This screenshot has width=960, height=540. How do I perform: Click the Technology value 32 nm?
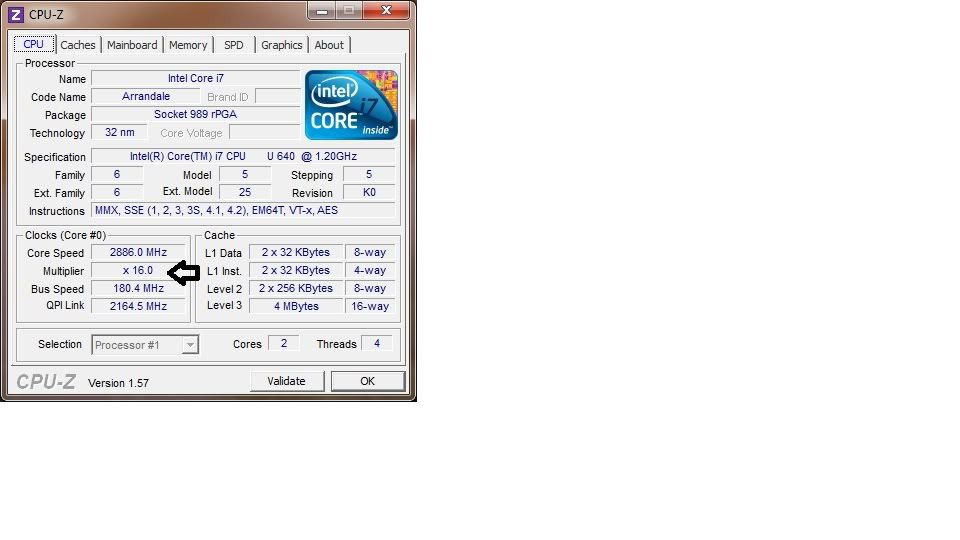[119, 132]
